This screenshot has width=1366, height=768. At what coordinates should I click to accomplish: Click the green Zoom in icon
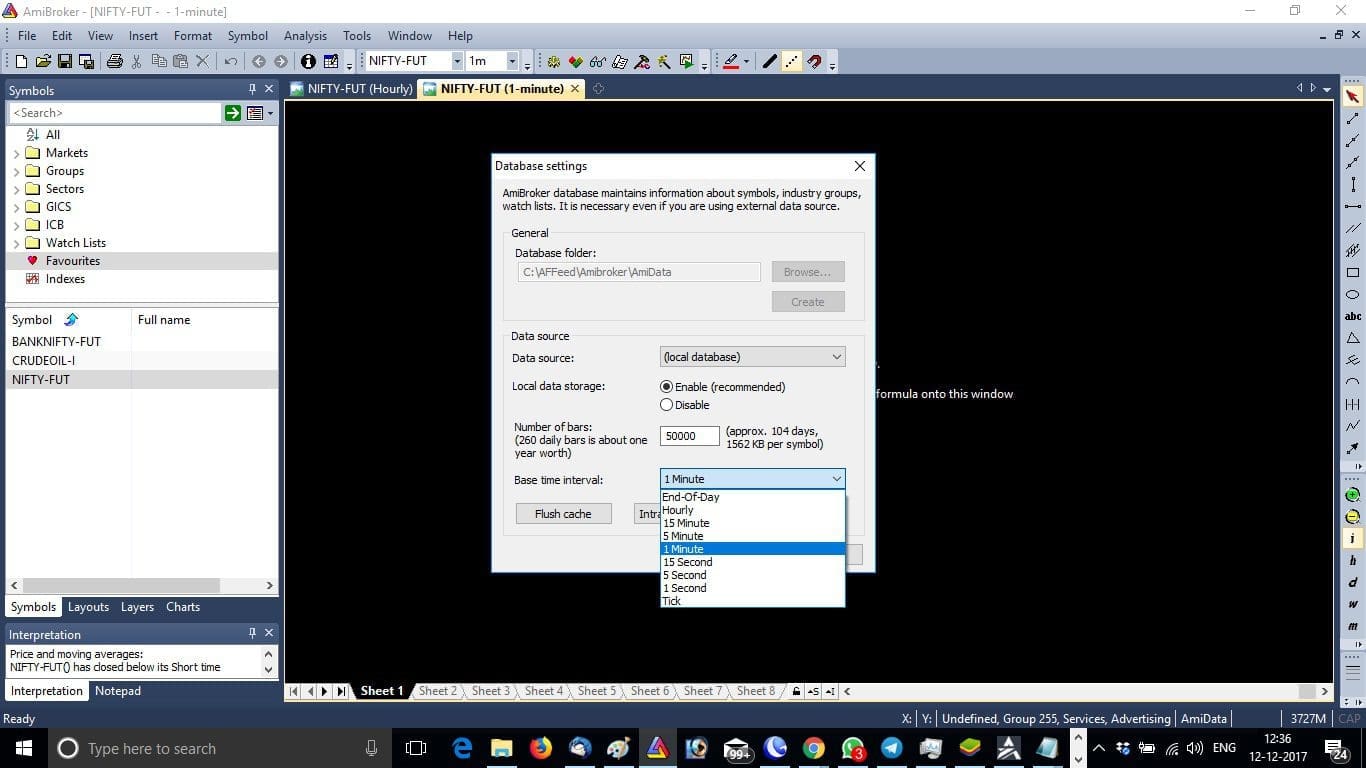[x=1353, y=495]
